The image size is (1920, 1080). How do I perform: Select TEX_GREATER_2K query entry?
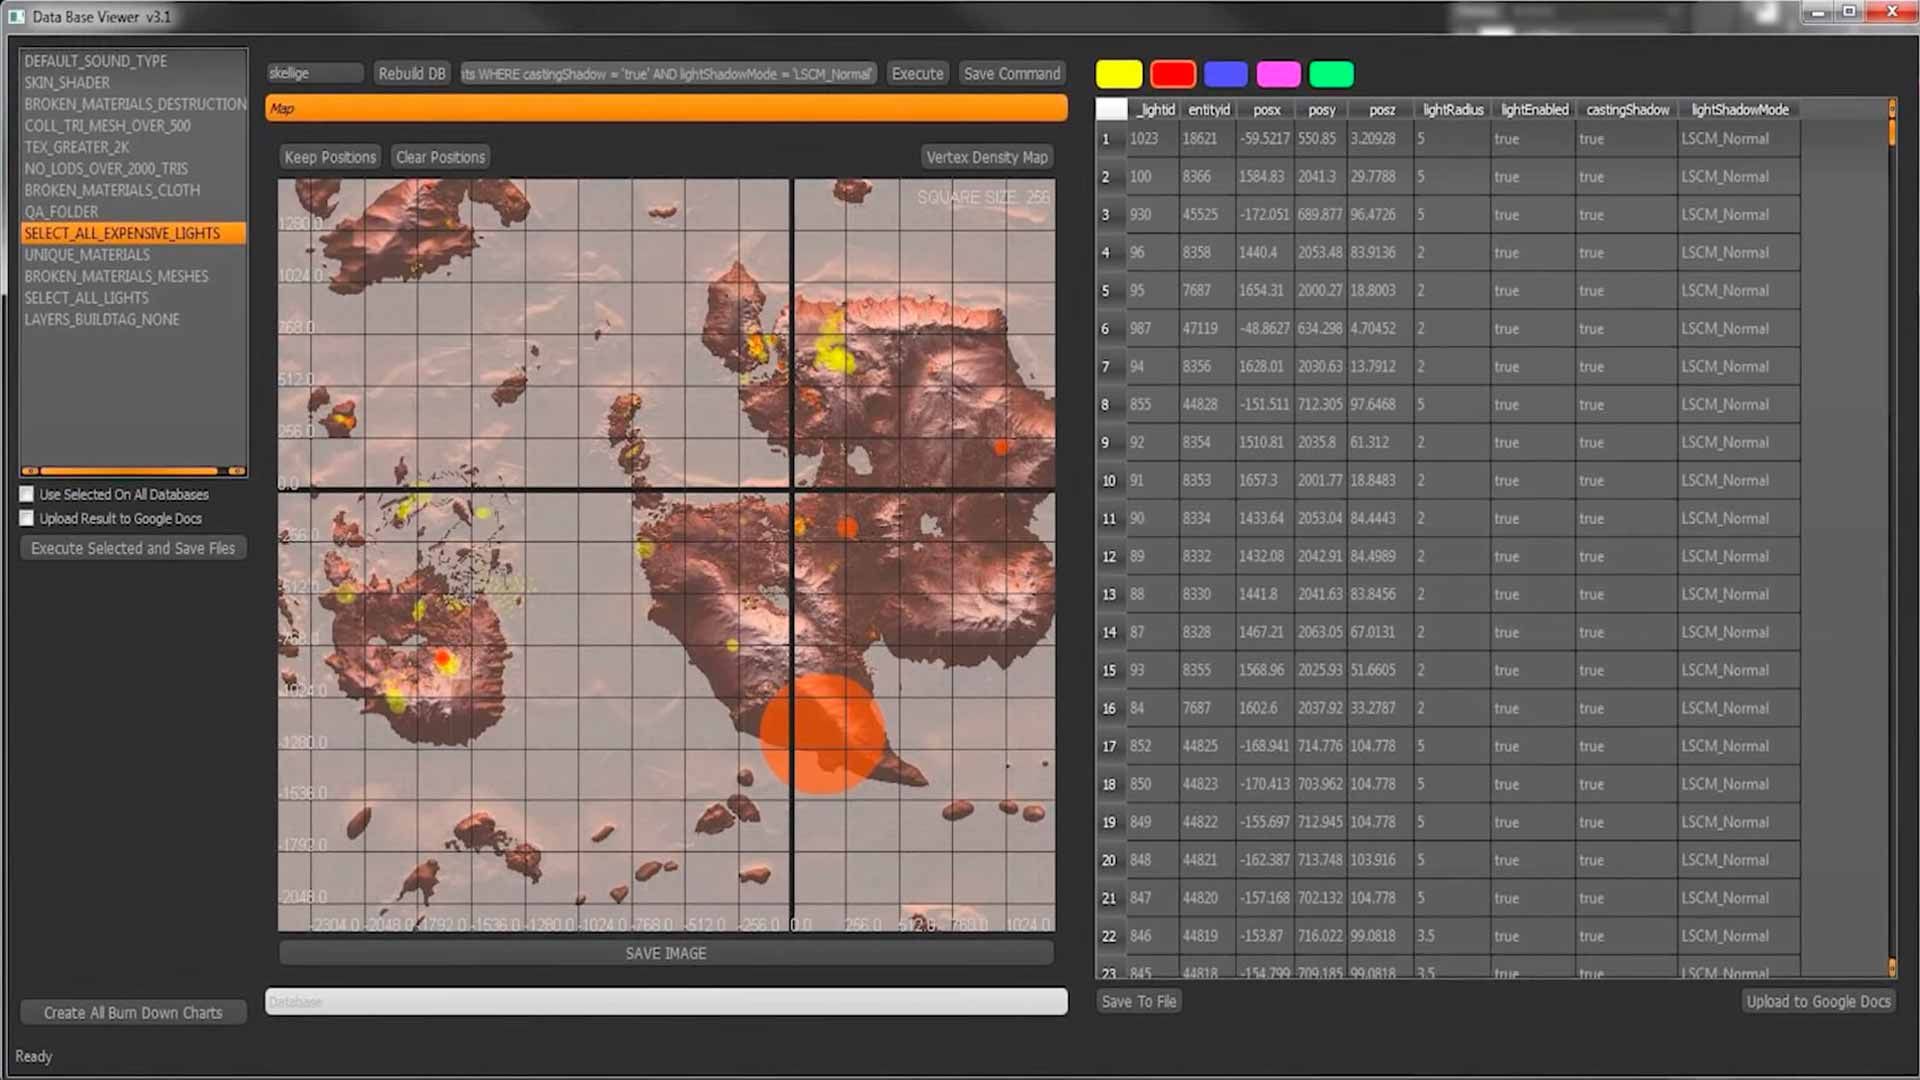click(x=77, y=147)
